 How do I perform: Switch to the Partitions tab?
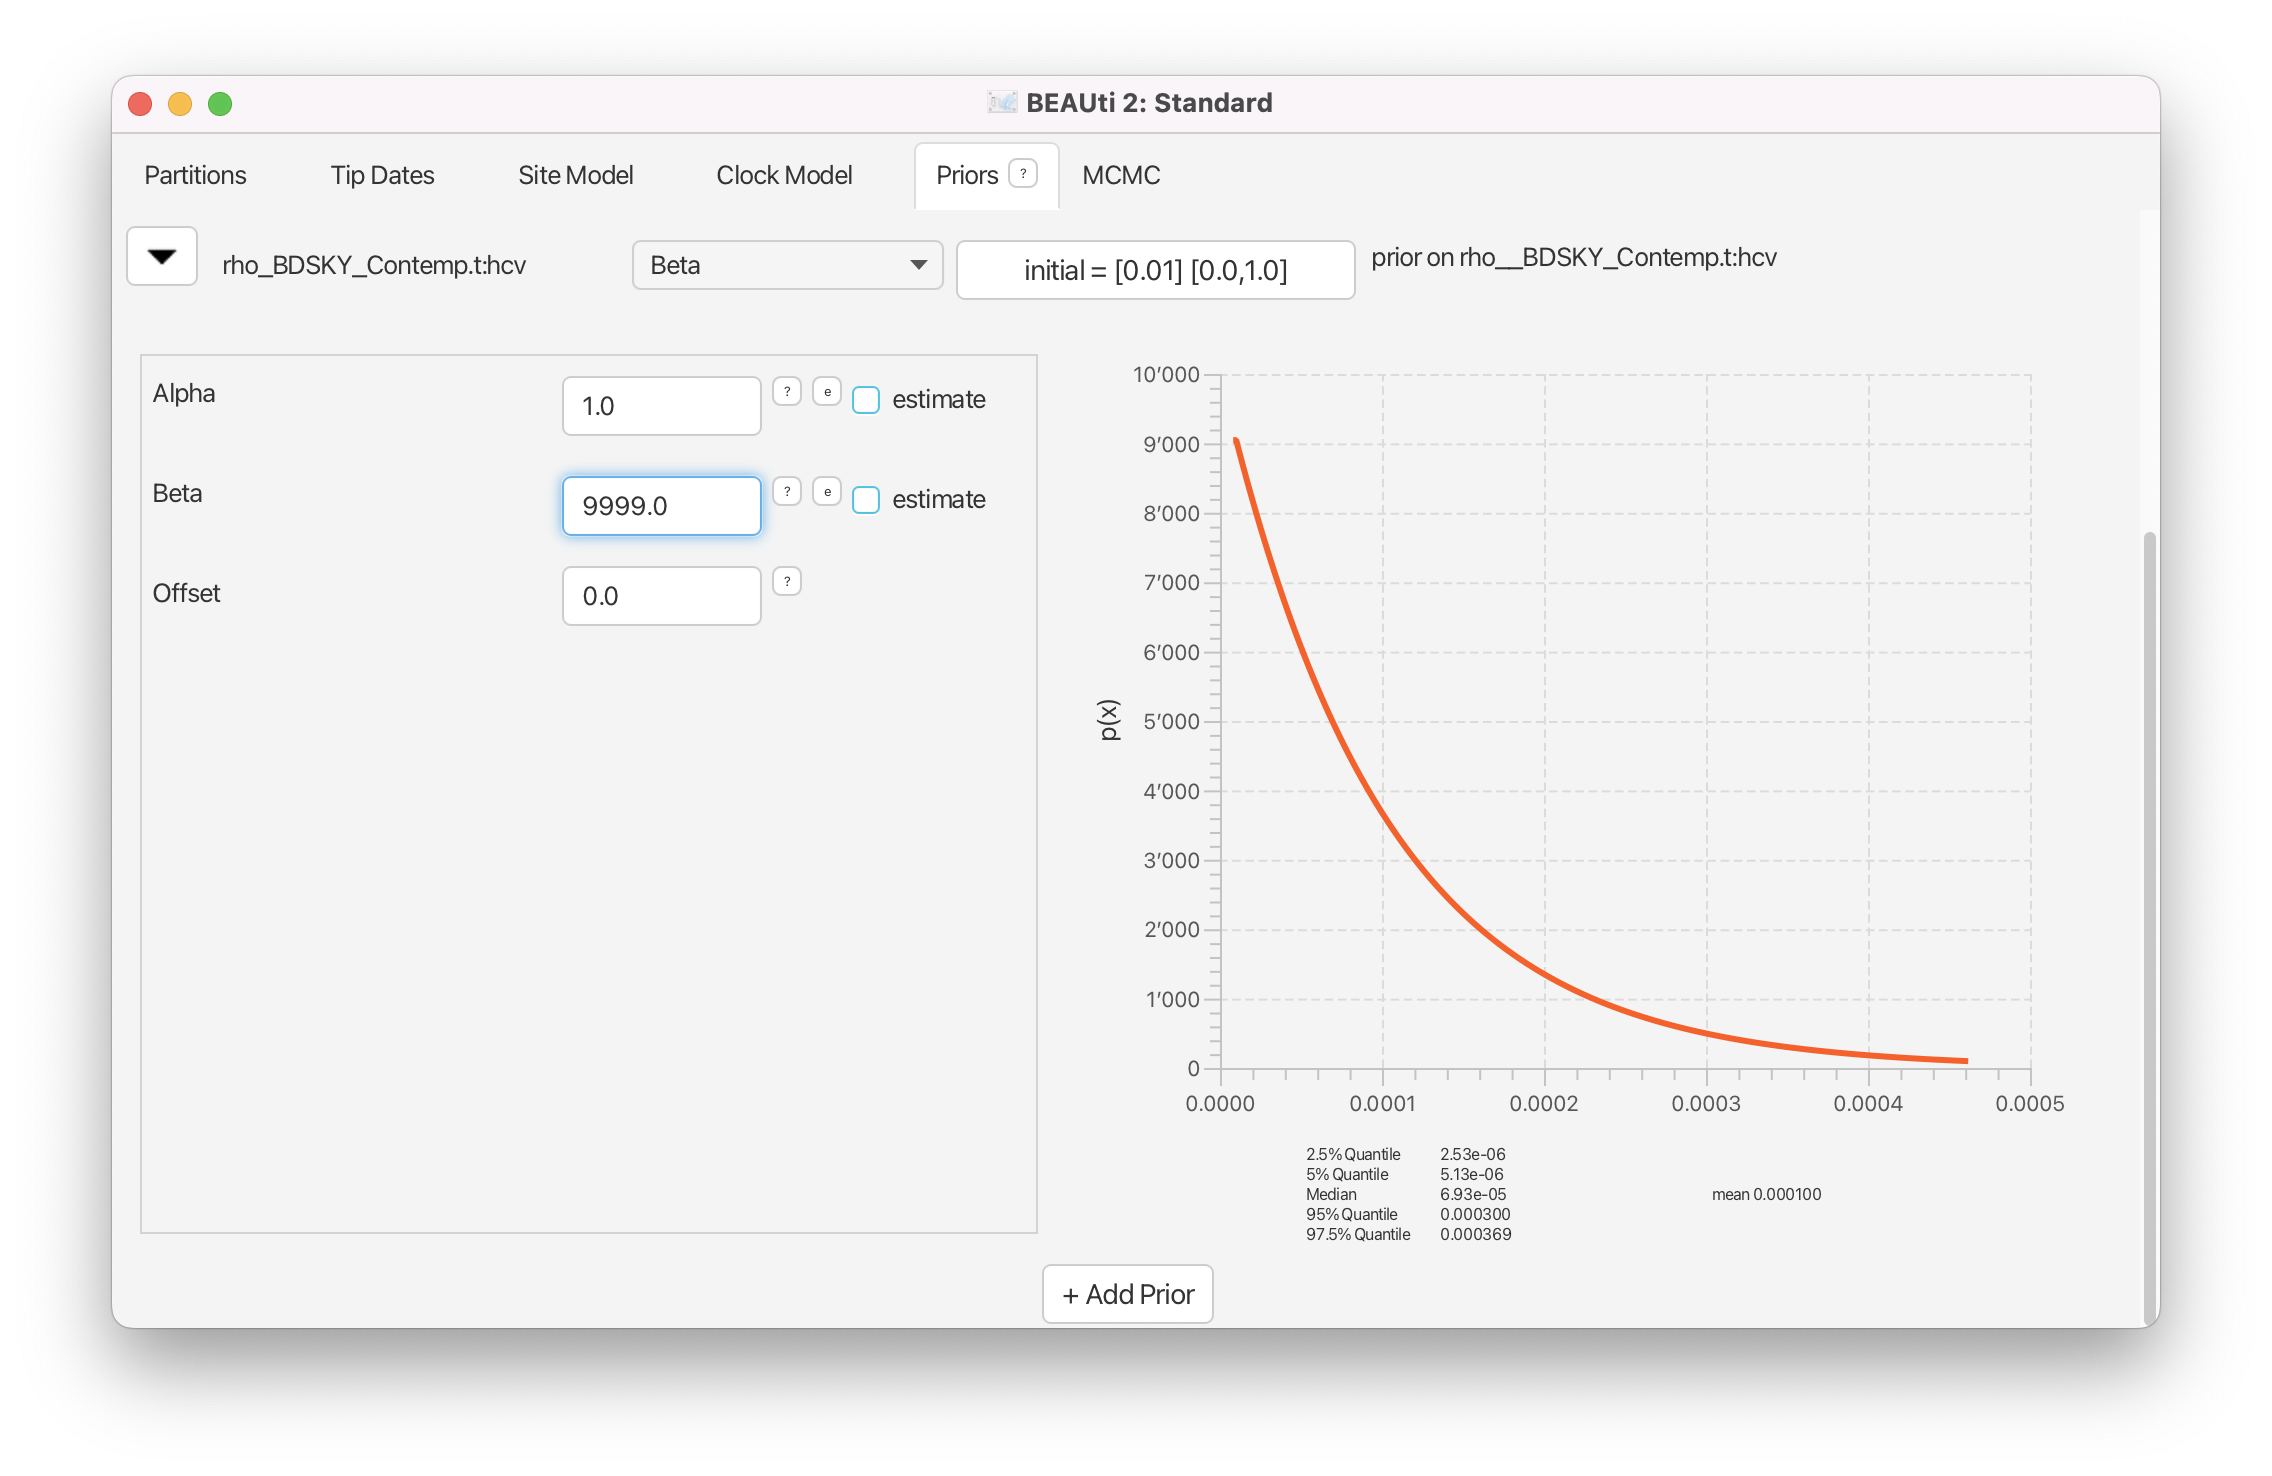click(195, 175)
